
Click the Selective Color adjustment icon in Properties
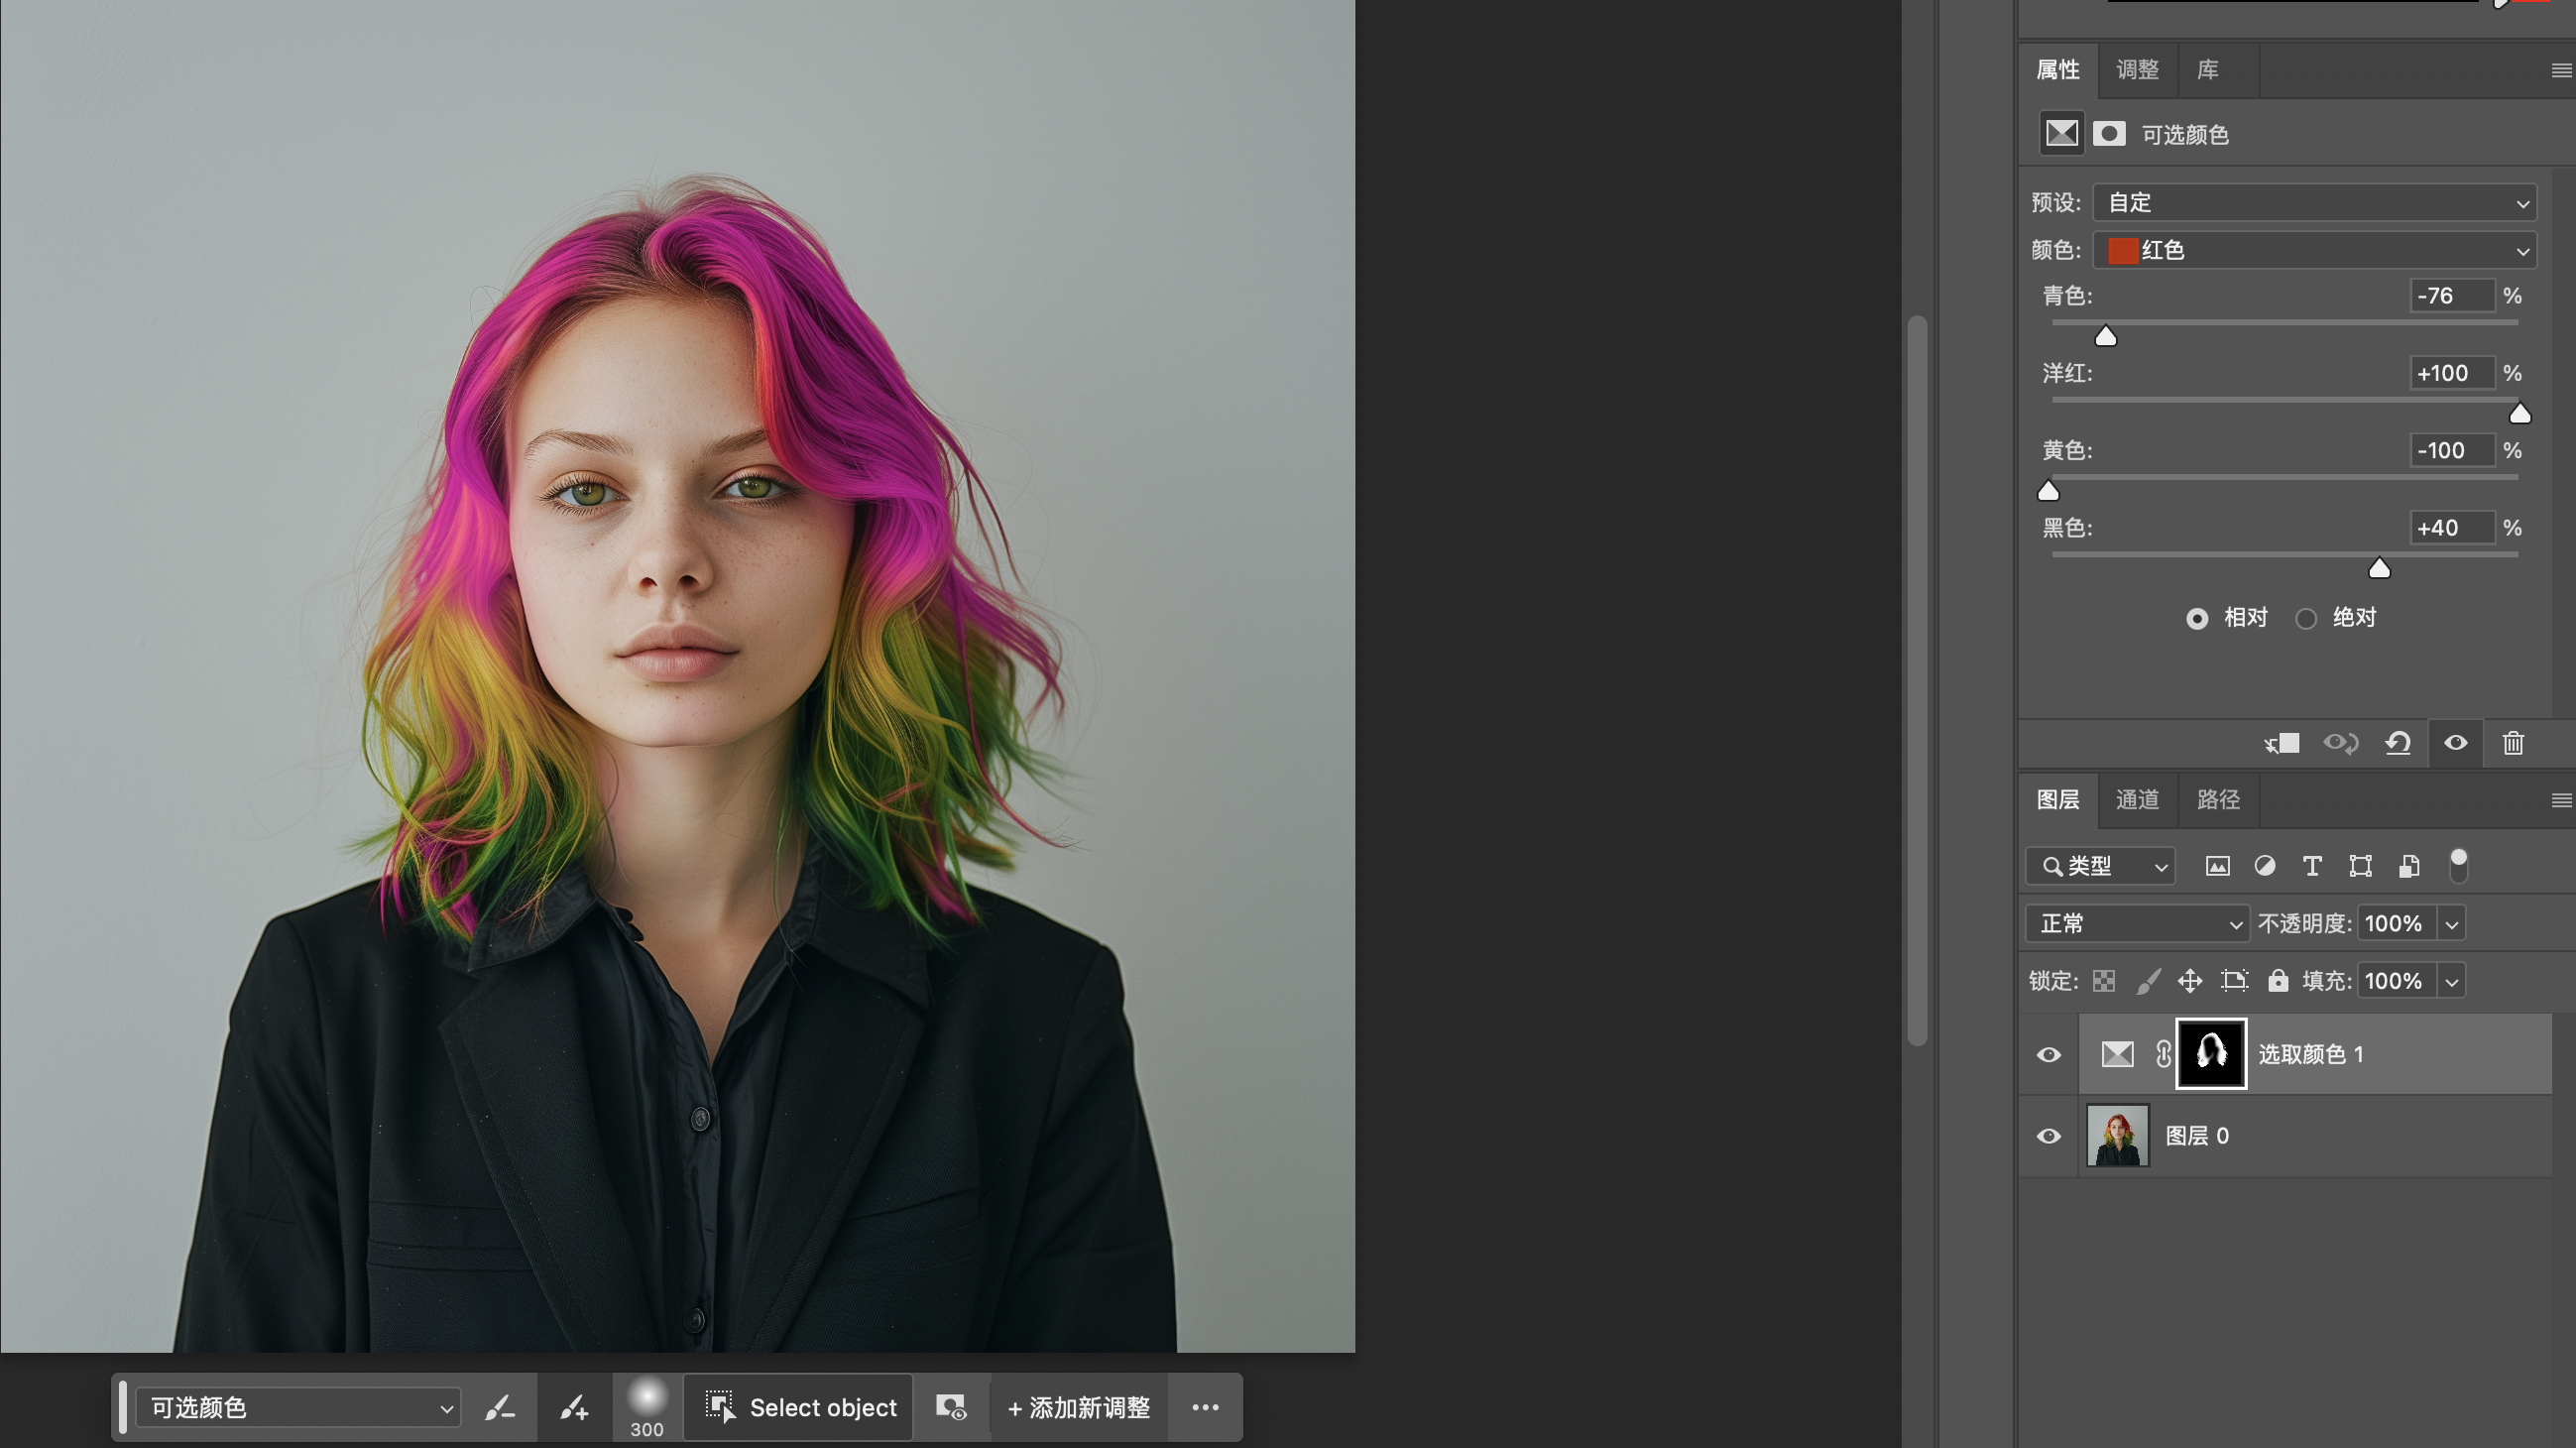(x=2061, y=134)
